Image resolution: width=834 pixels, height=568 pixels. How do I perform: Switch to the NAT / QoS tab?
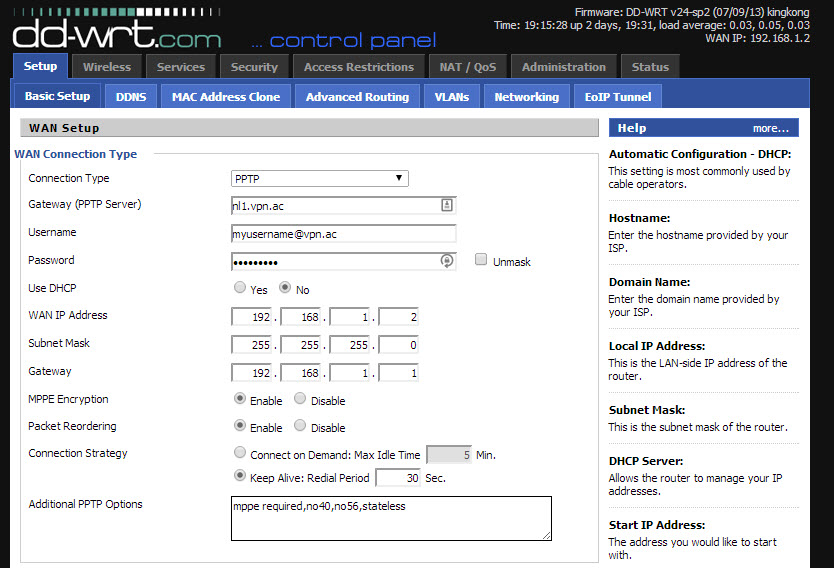coord(468,67)
